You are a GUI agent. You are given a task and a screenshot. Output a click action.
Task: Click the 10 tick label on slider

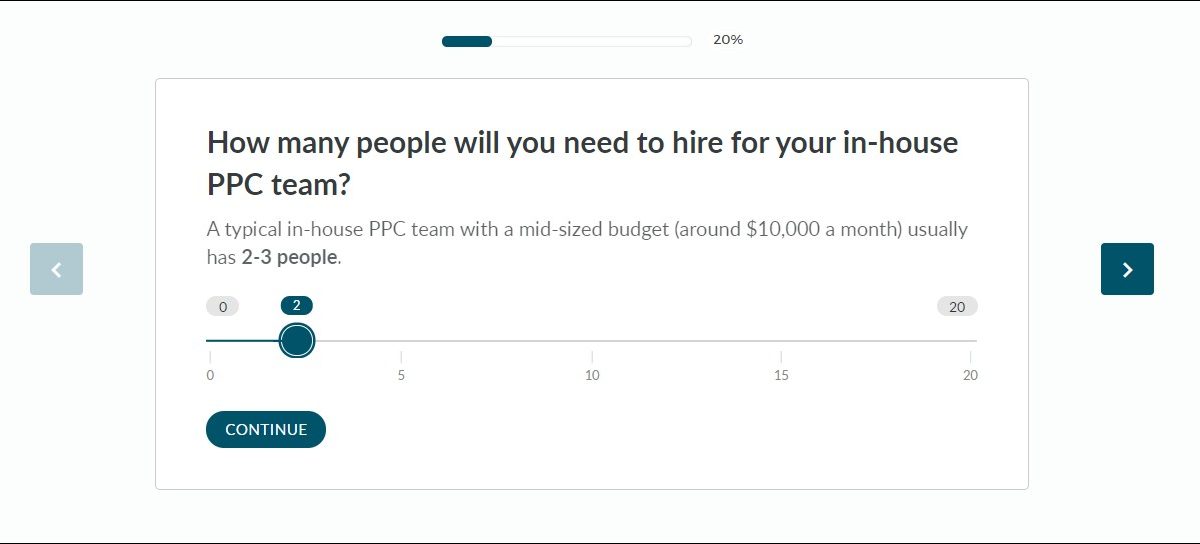pyautogui.click(x=592, y=375)
